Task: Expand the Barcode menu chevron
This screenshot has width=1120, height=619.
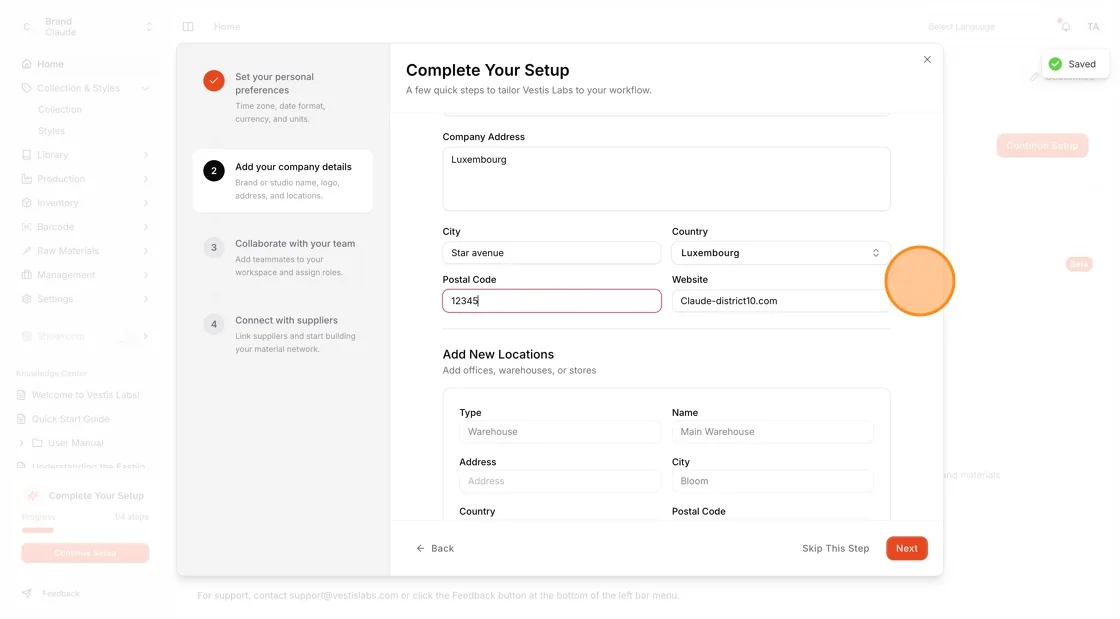Action: 146,227
